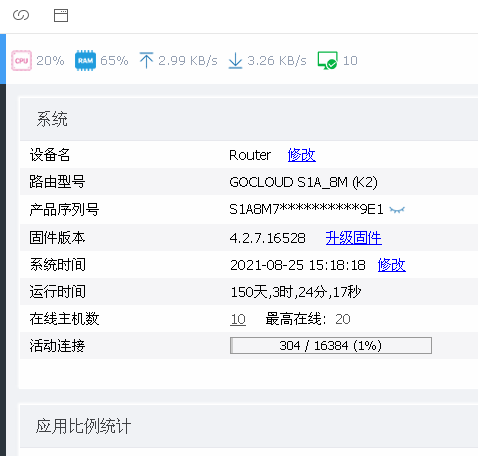Click the 65% RAM usage value
Image resolution: width=478 pixels, height=456 pixels.
pos(114,60)
